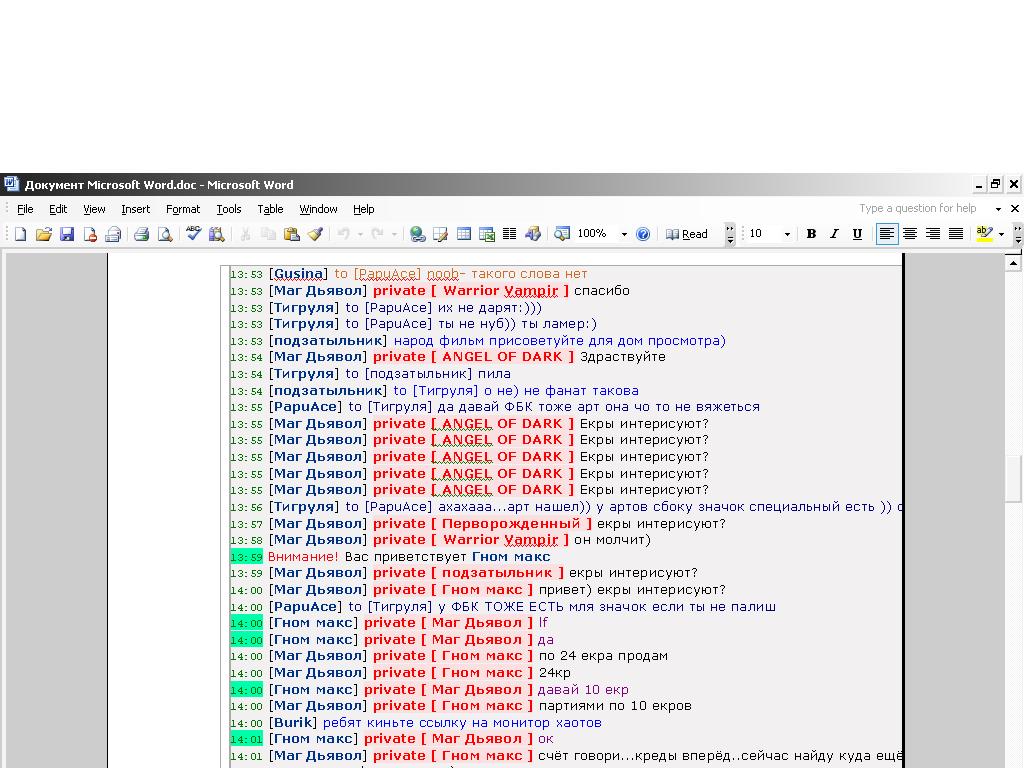Run Spelling and Grammar check (ABC icon)
The height and width of the screenshot is (768, 1024).
pos(193,233)
